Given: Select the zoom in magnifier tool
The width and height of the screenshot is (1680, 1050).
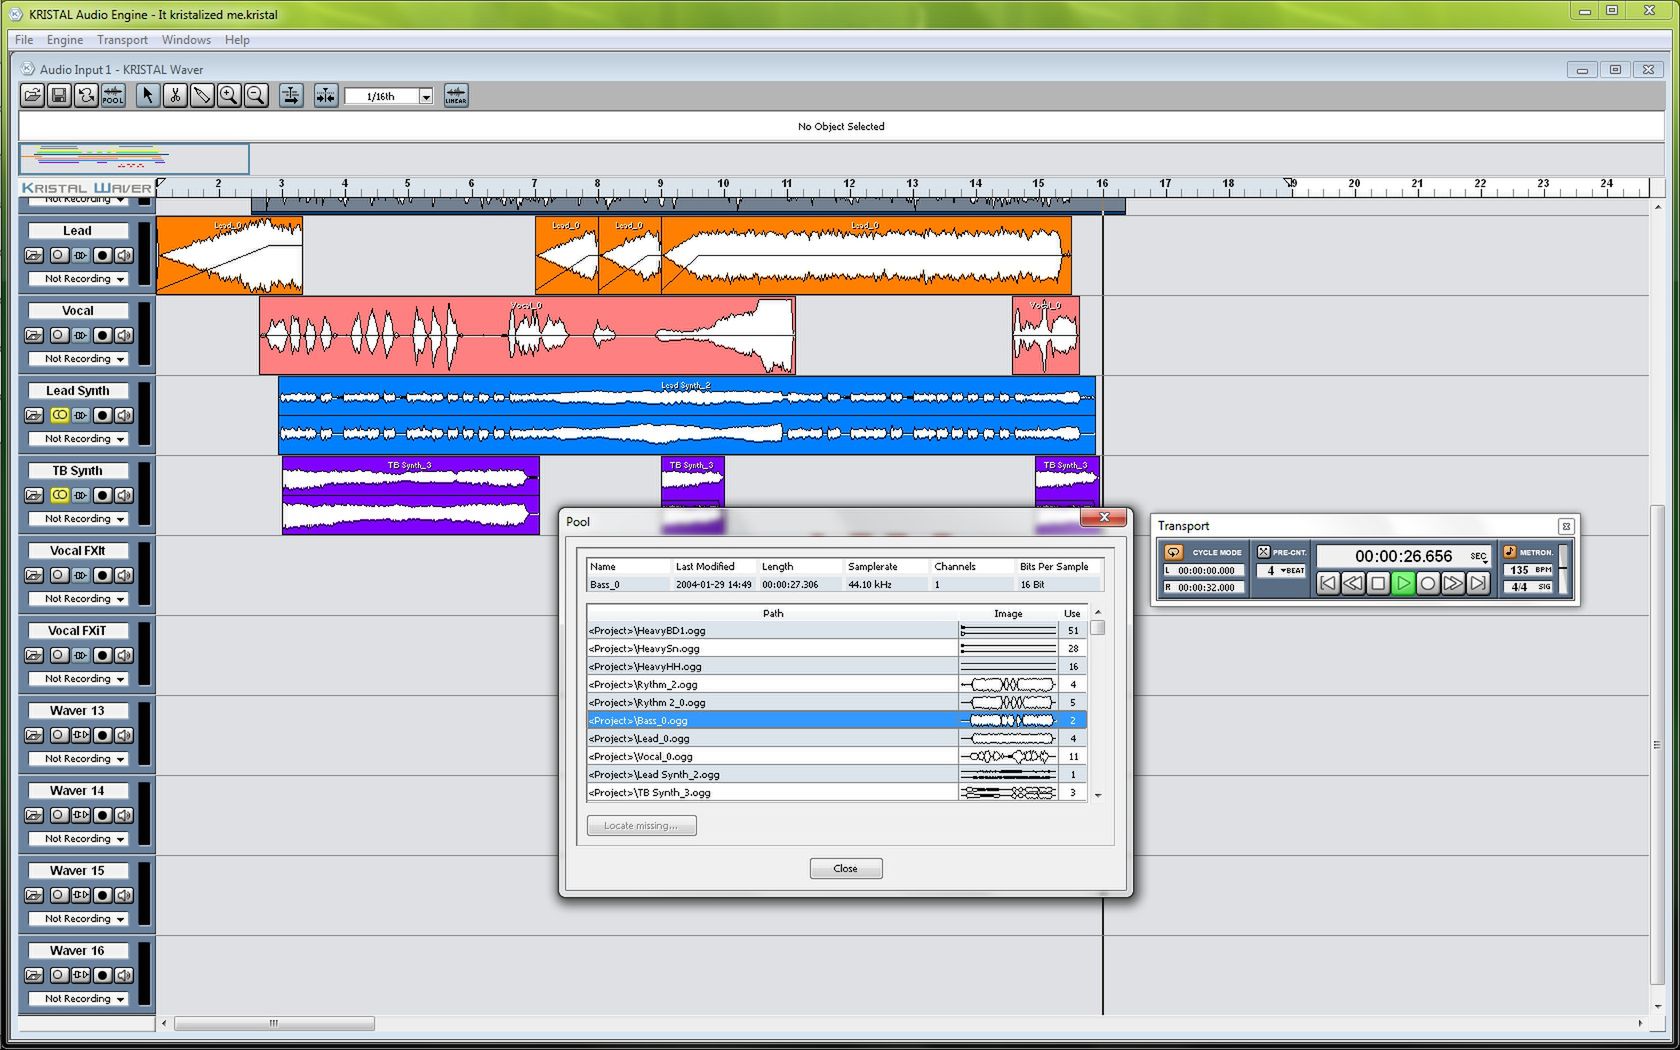Looking at the screenshot, I should click(229, 96).
